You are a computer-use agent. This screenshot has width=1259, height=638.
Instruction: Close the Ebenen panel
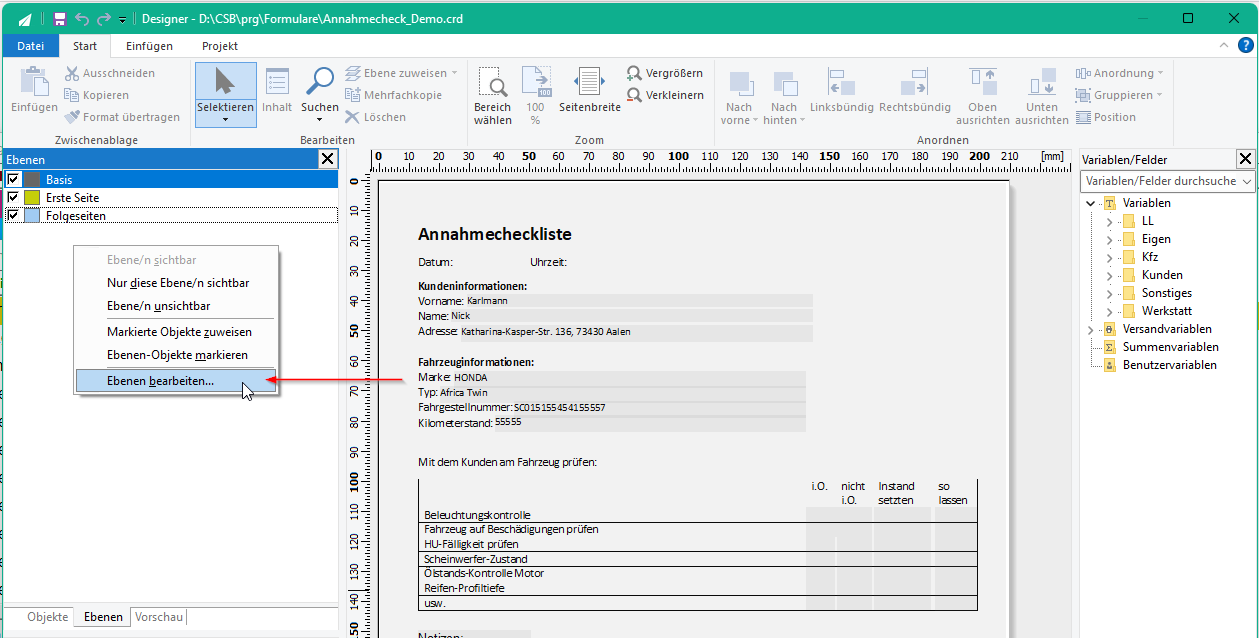coord(328,159)
